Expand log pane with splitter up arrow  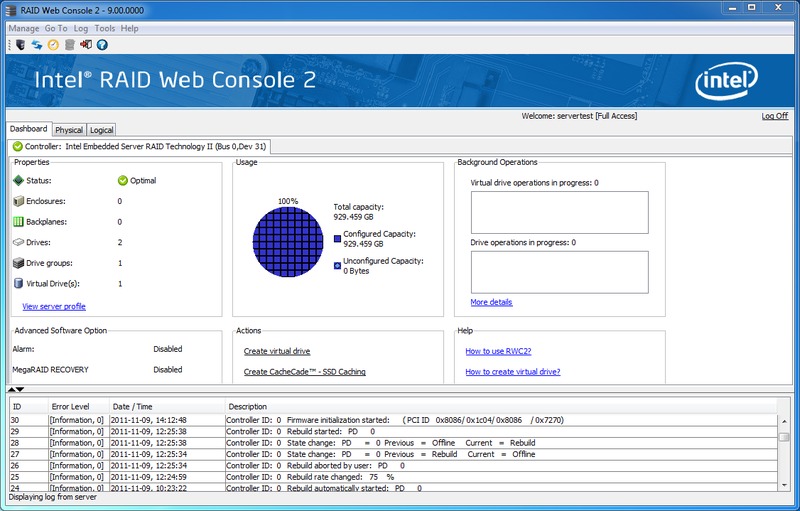coord(12,389)
